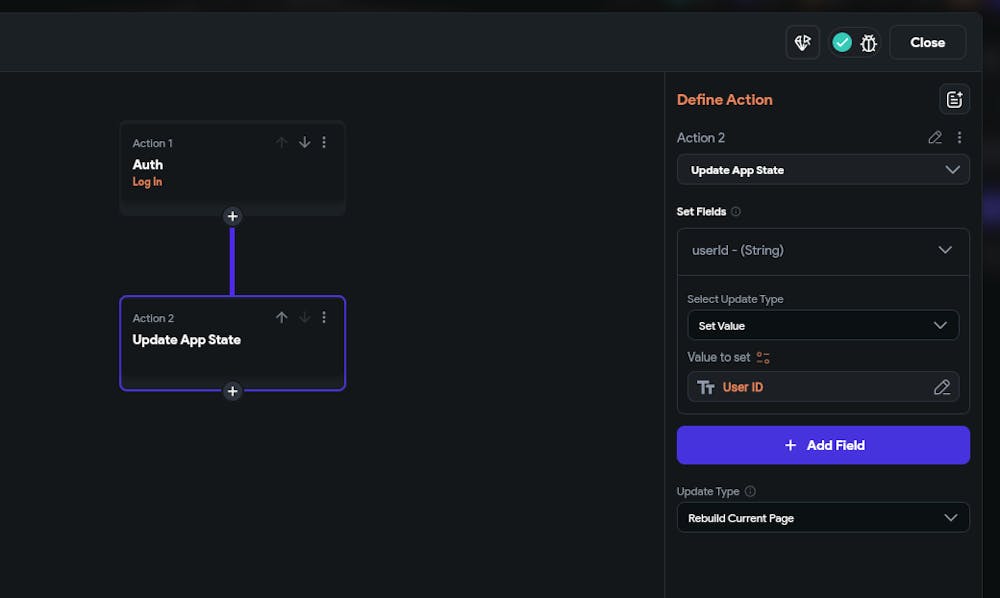Click pencil icon beside Action 2 title
The width and height of the screenshot is (1000, 598).
point(935,138)
